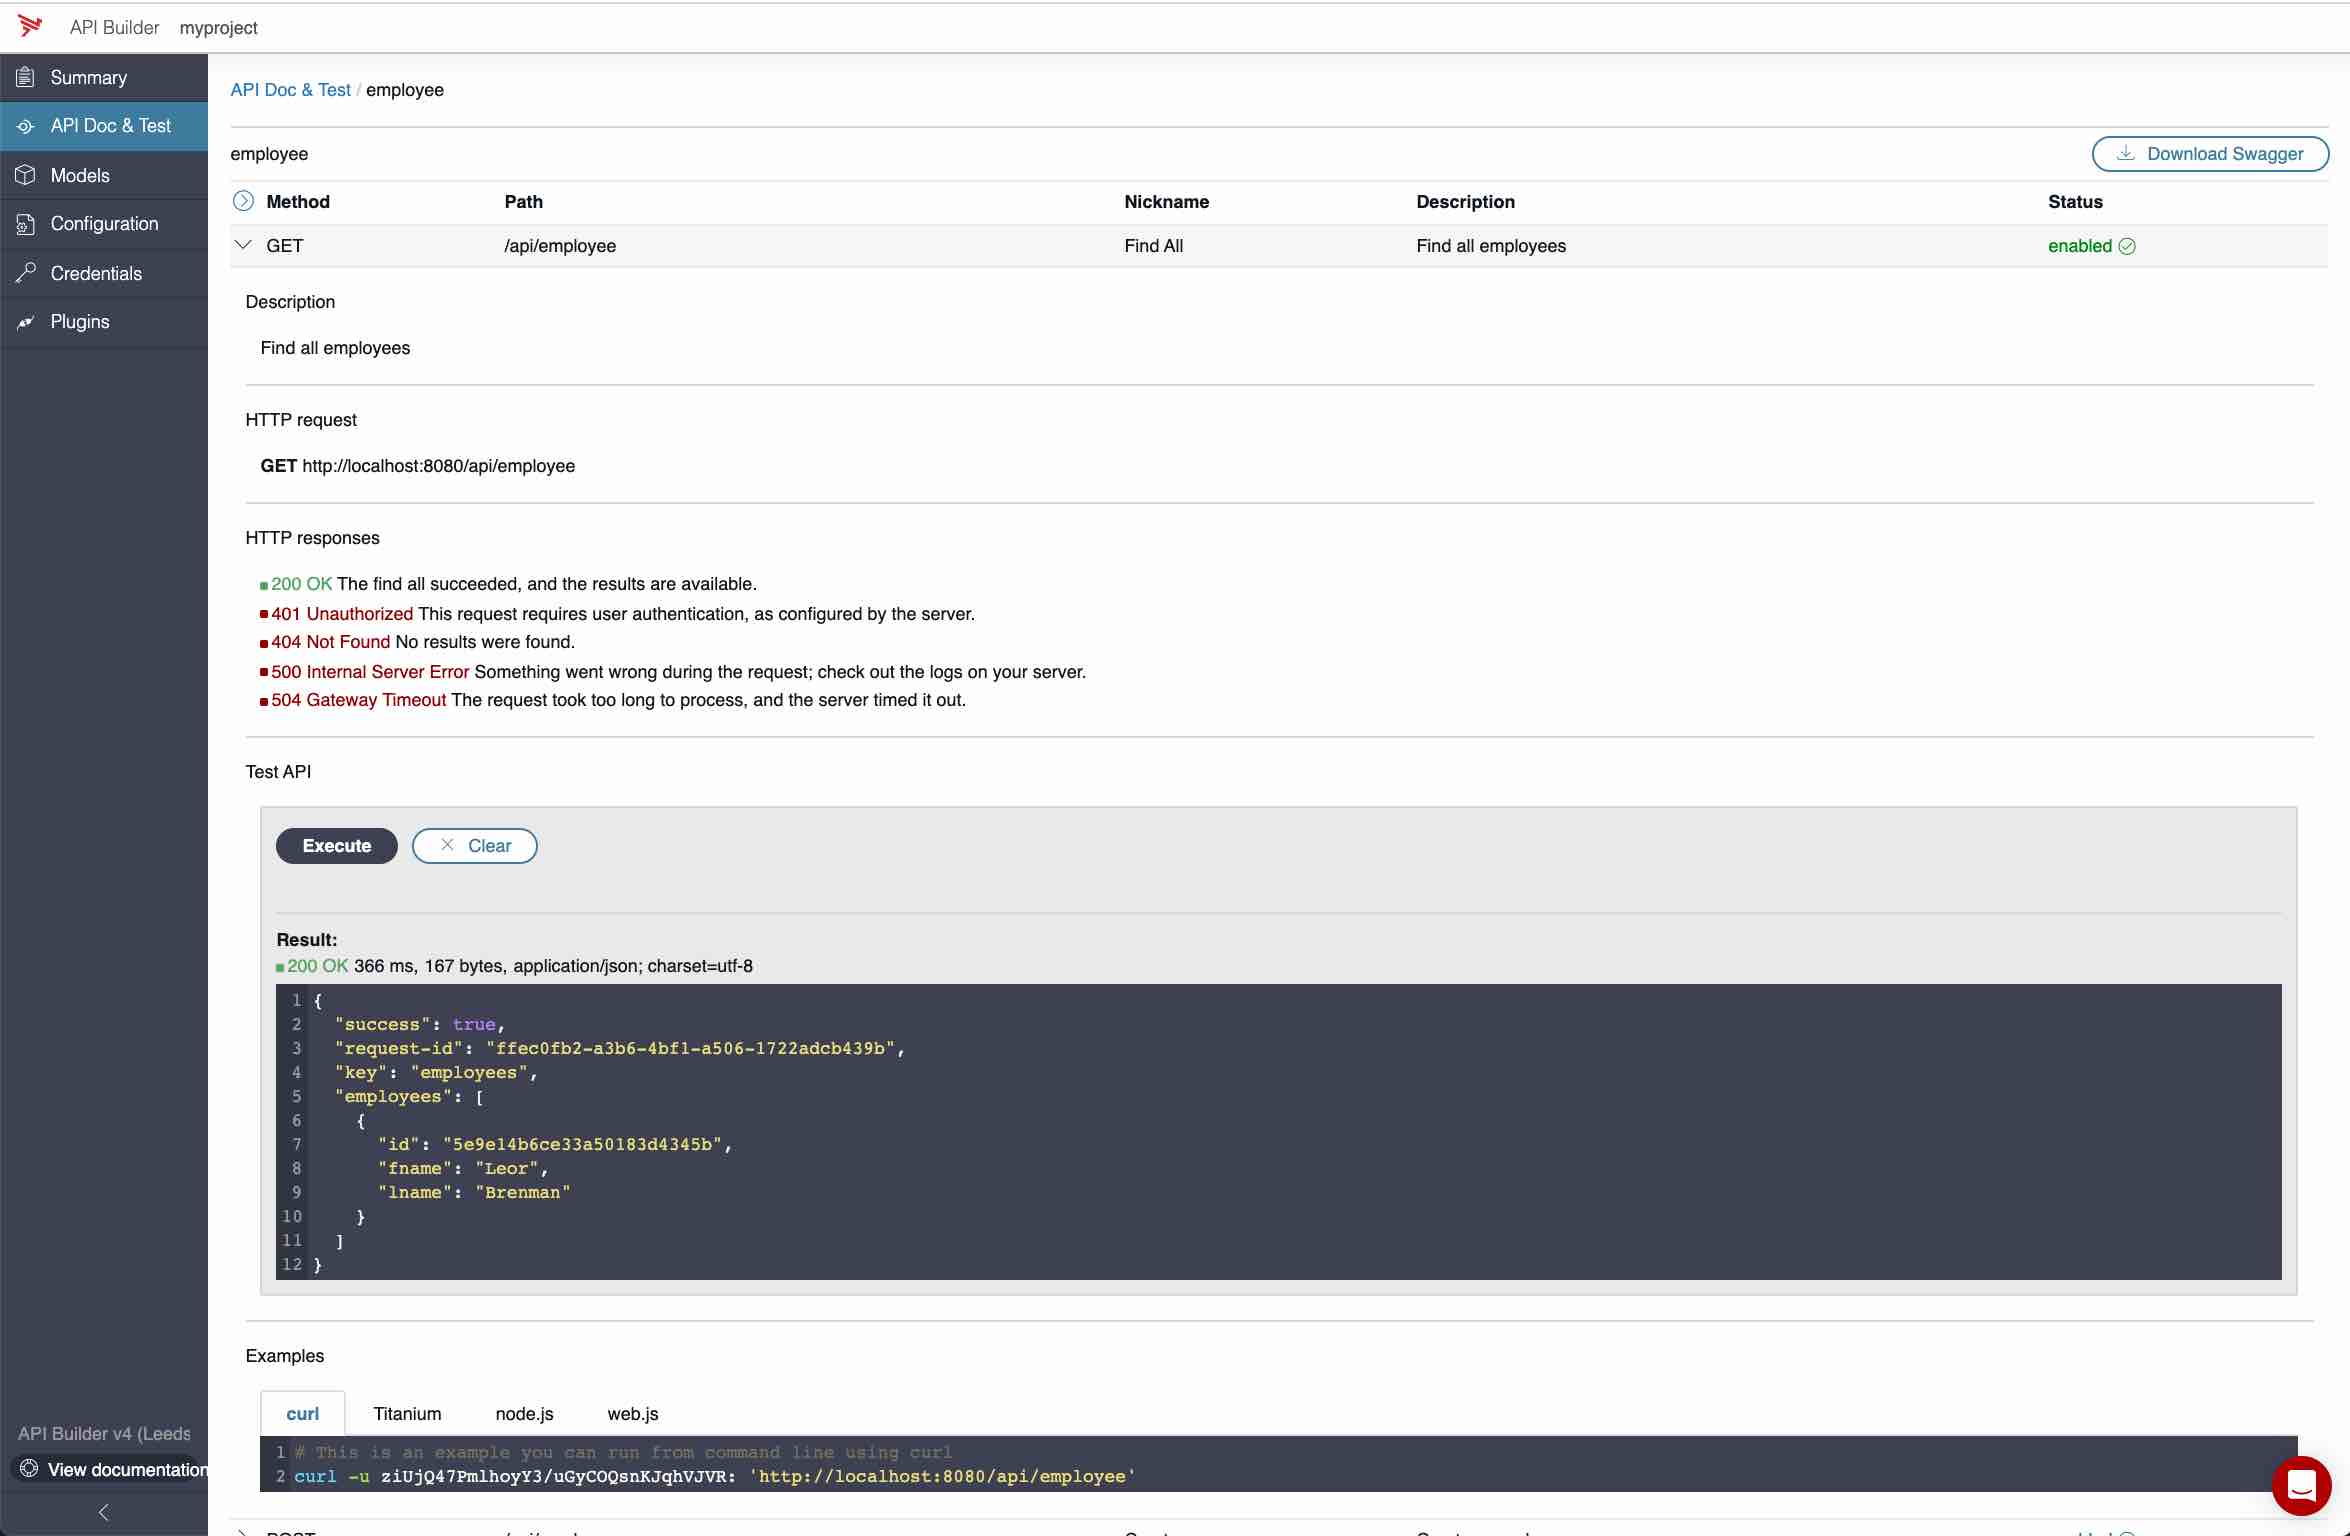Click the GET http://localhost:8080/api/employee request text
This screenshot has width=2350, height=1536.
[x=417, y=466]
